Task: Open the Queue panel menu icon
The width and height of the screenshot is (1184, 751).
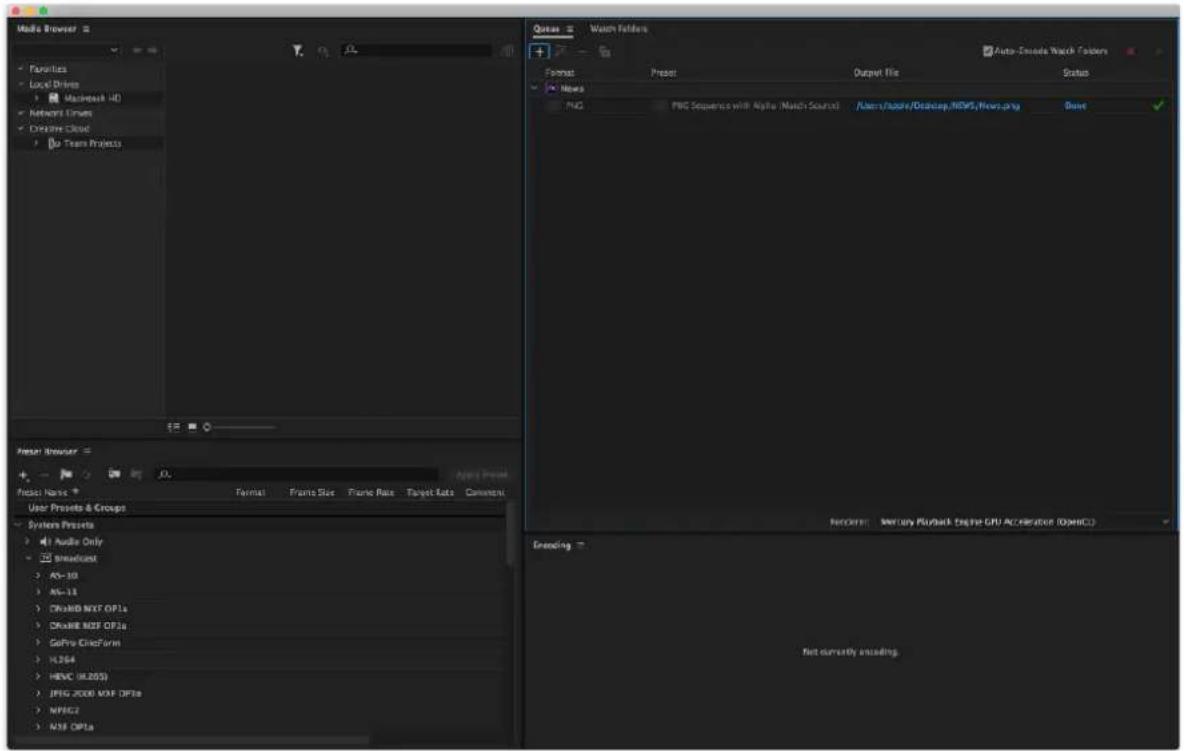Action: click(570, 29)
